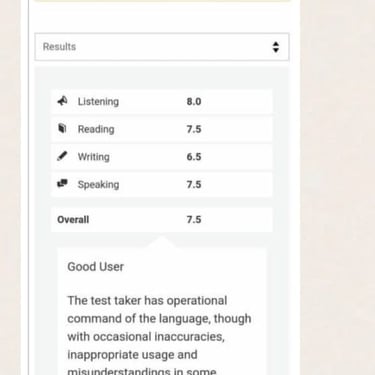This screenshot has height=375, width=375.
Task: Select the Listening label
Action: [98, 102]
